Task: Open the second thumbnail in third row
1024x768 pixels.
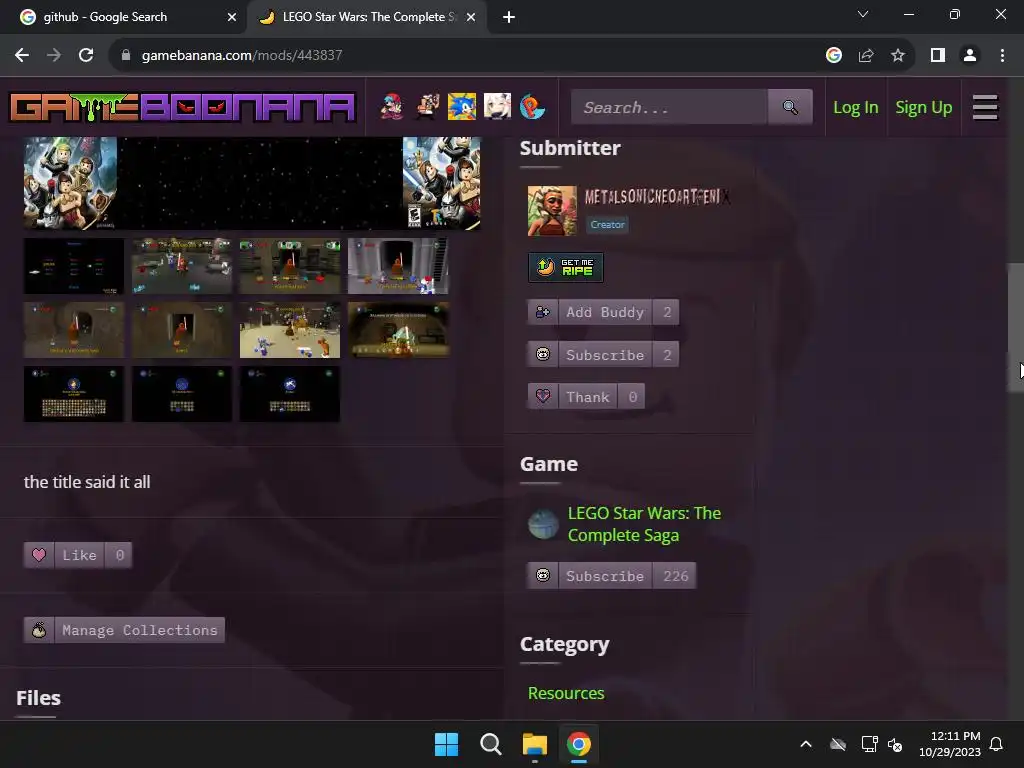Action: click(182, 394)
